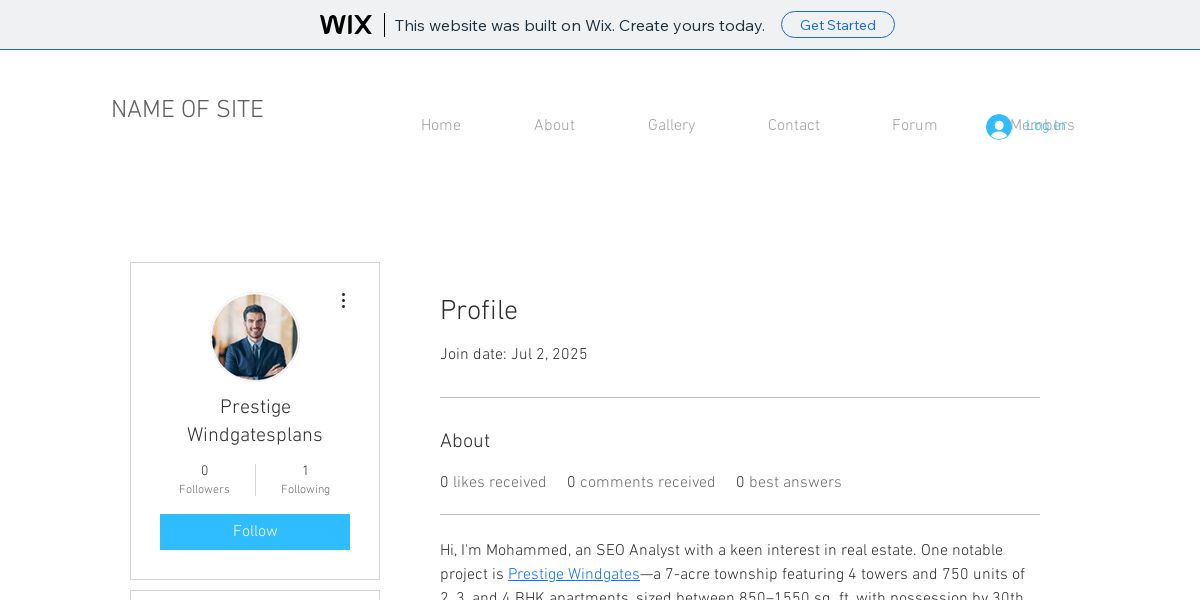View the 1 Following count
This screenshot has height=600, width=1200.
point(305,480)
